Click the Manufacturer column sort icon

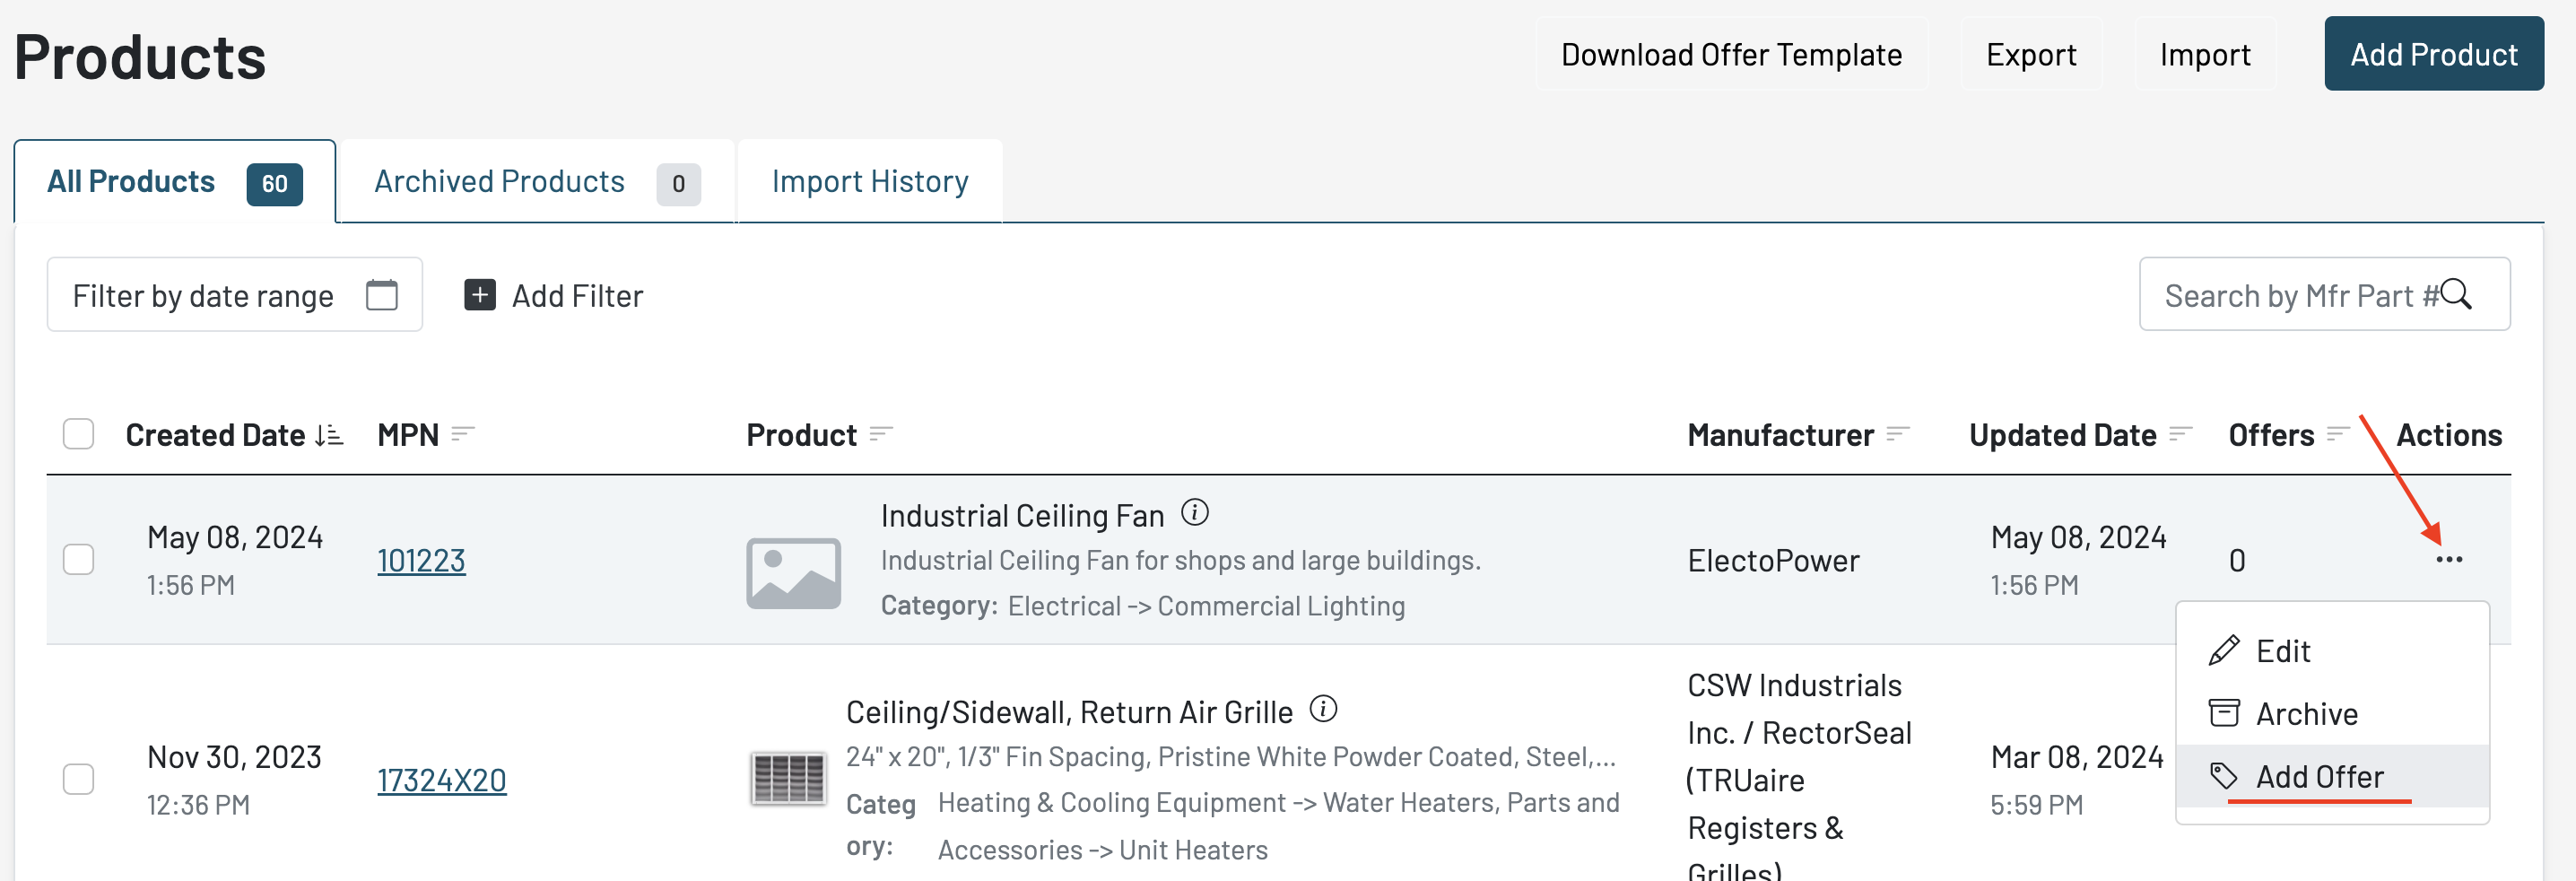1897,434
